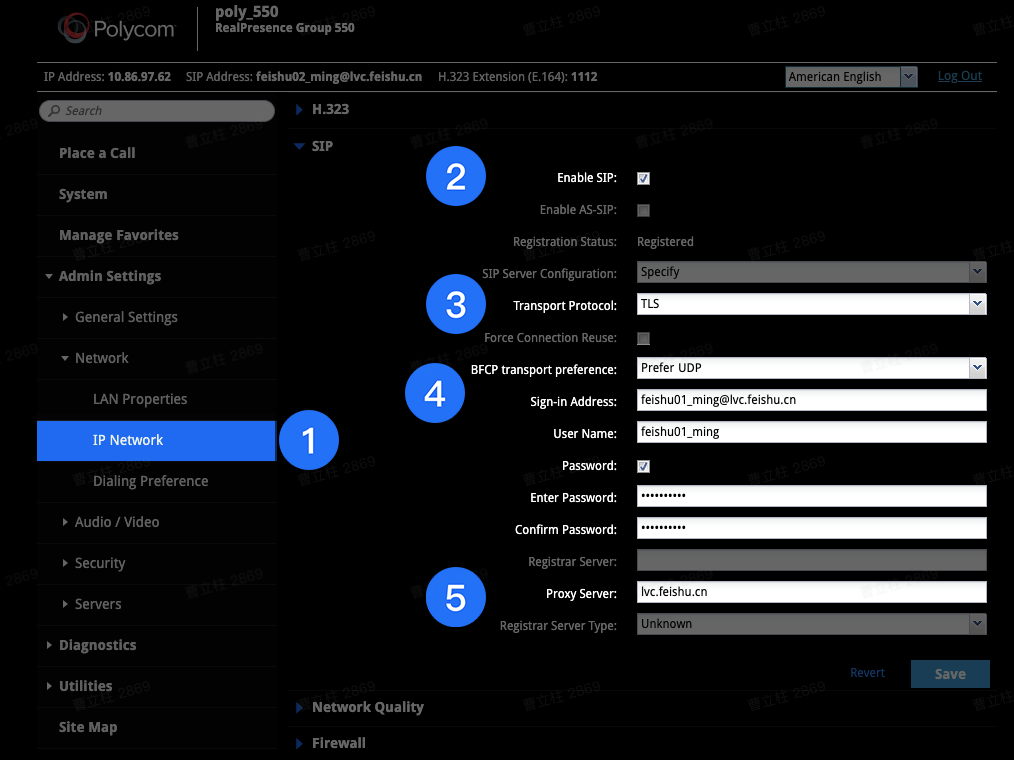Expand the Firewall section

[x=338, y=743]
